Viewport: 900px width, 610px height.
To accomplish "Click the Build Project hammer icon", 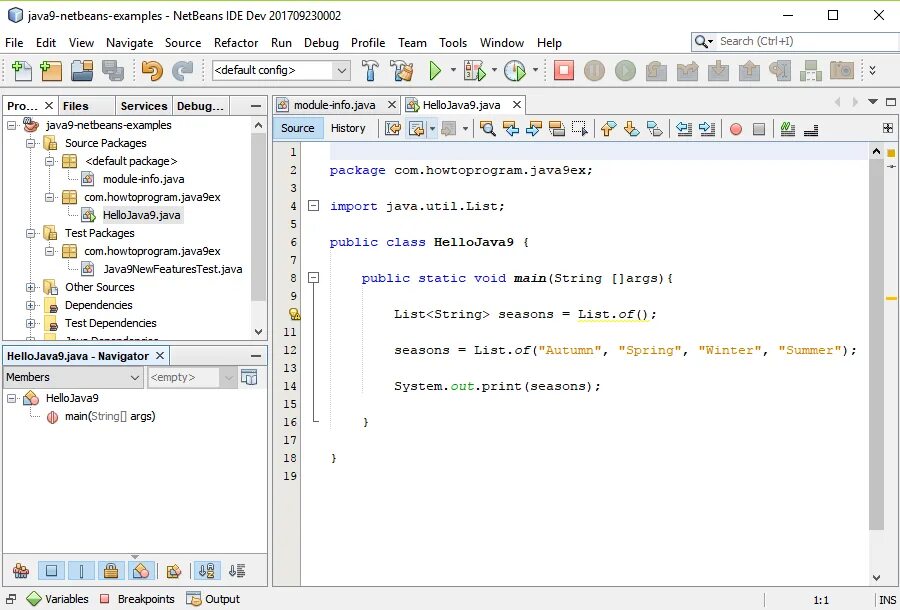I will (x=370, y=71).
